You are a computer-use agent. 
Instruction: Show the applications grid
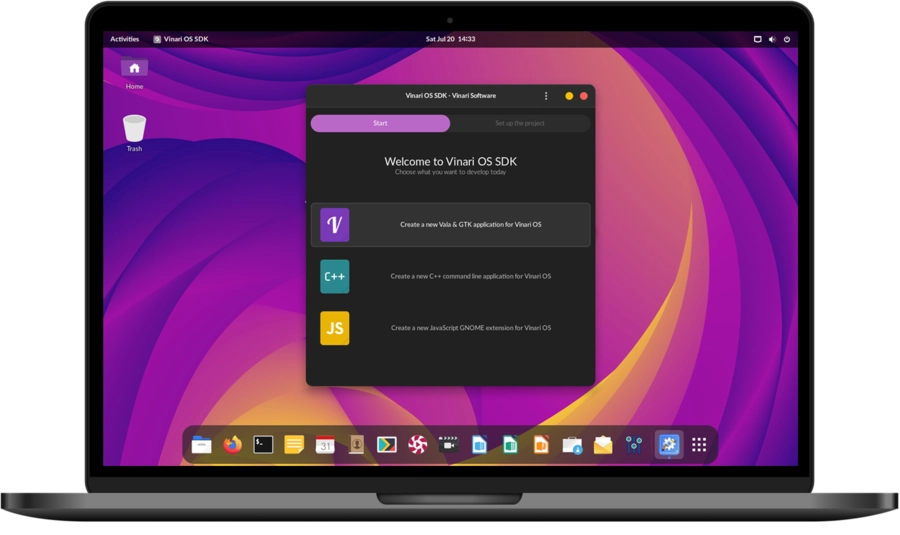699,444
